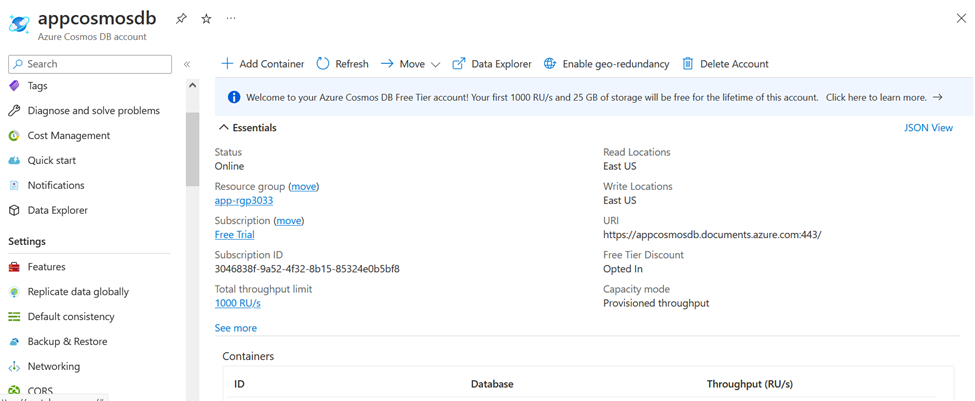Click the Data Explorer cube icon in sidebar
The height and width of the screenshot is (401, 975).
click(14, 210)
